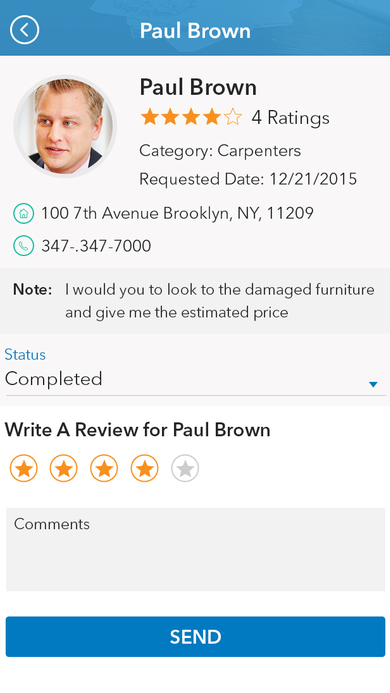Open the Status dropdown arrow
Viewport: 390px width, 693px height.
coord(373,385)
